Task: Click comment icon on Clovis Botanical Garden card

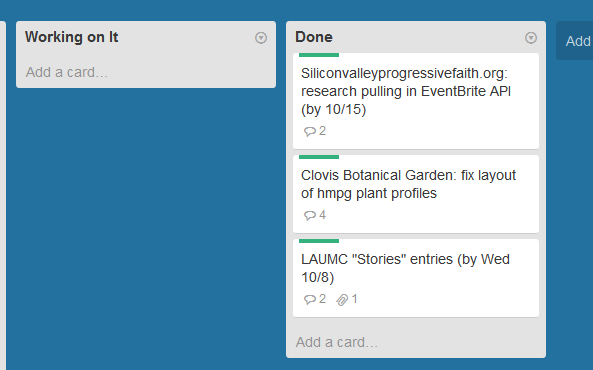Action: coord(310,215)
